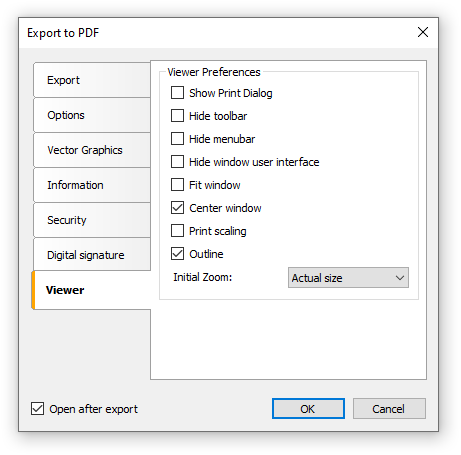Screen dimensions: 461x455
Task: Click the Actual size dropdown arrow
Action: click(400, 278)
